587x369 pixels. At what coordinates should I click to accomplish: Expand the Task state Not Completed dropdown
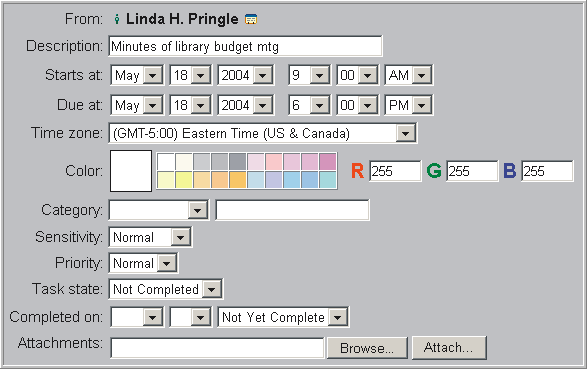click(x=165, y=289)
